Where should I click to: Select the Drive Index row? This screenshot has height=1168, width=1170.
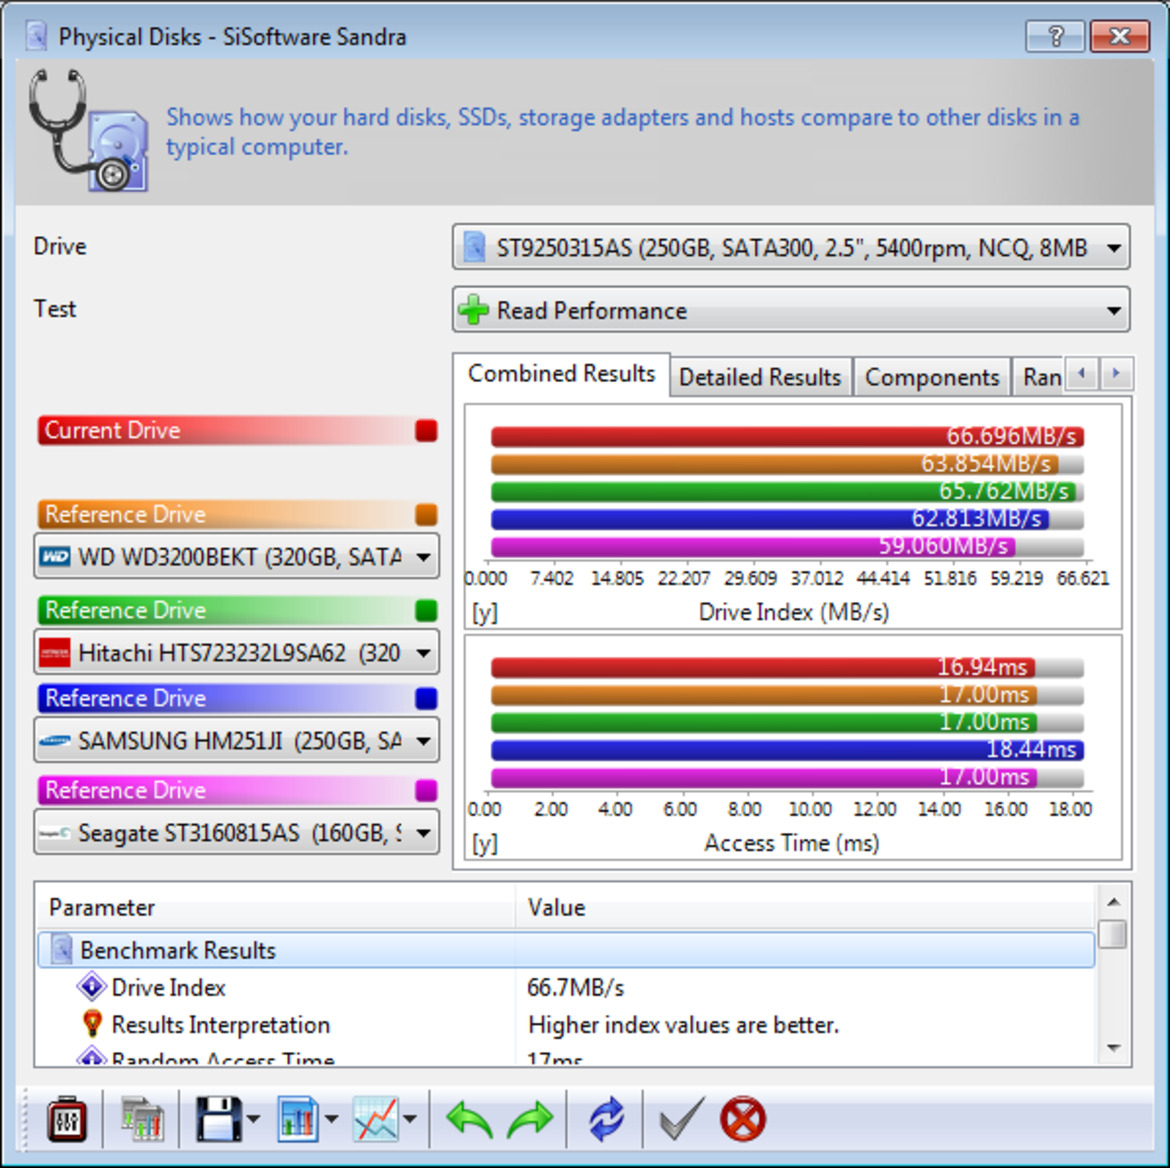click(566, 987)
